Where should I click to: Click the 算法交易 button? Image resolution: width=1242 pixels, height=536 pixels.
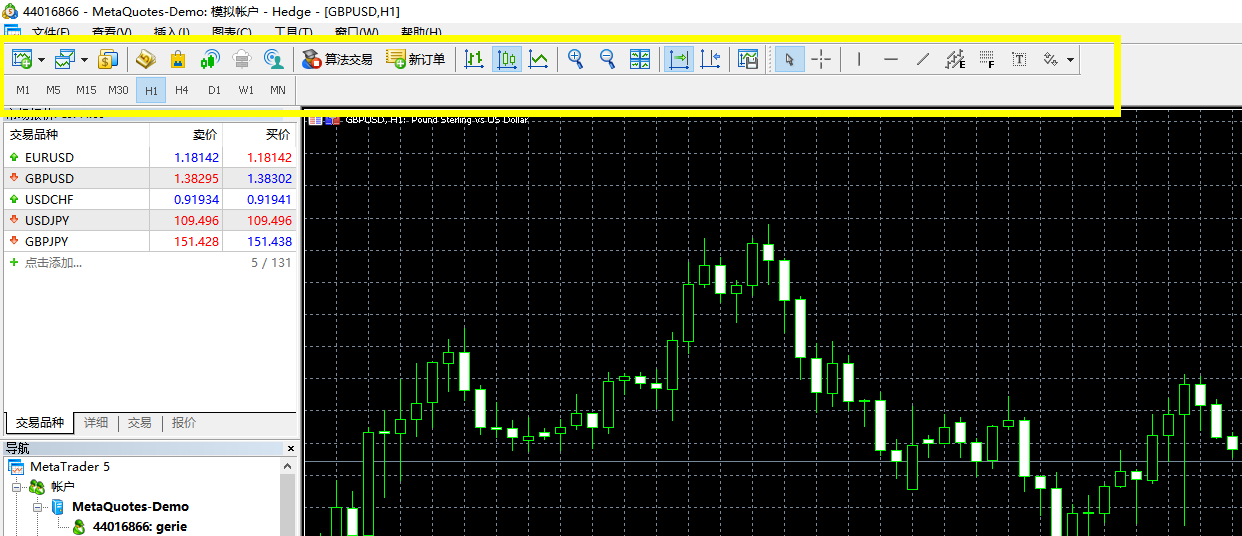coord(337,60)
